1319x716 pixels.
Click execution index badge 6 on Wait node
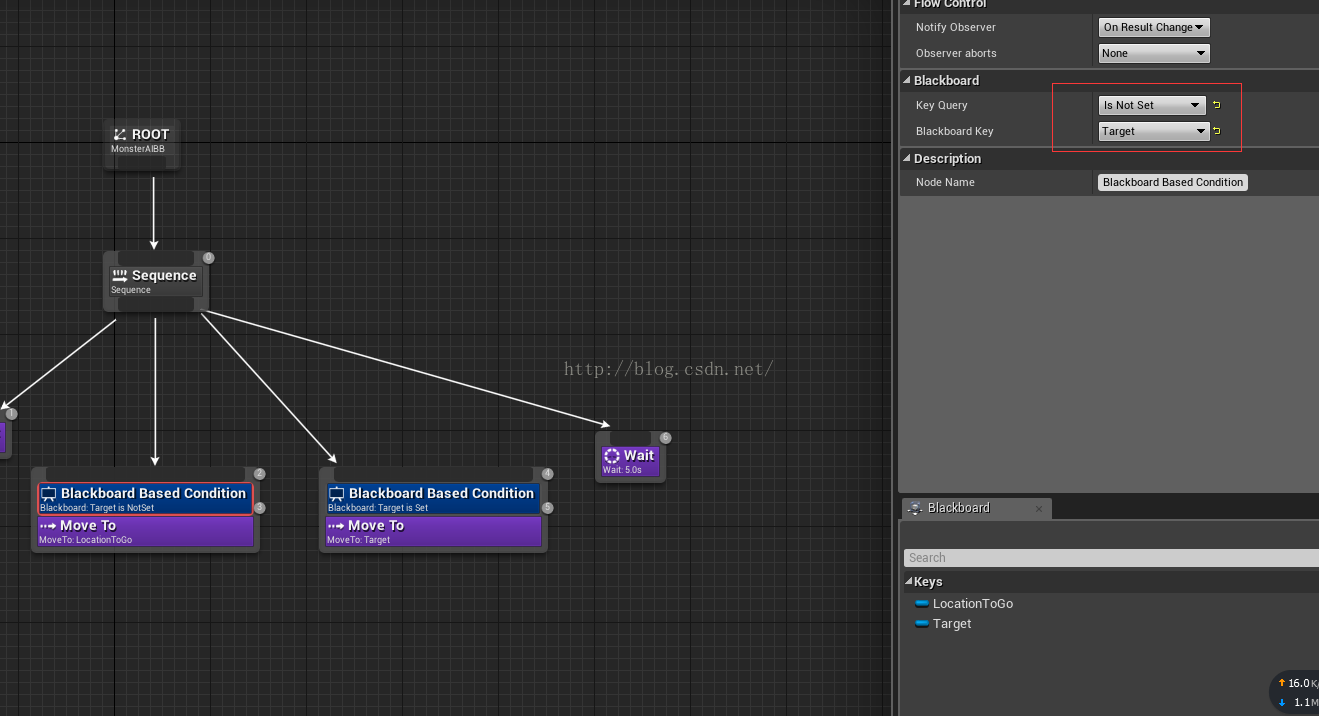pyautogui.click(x=665, y=438)
